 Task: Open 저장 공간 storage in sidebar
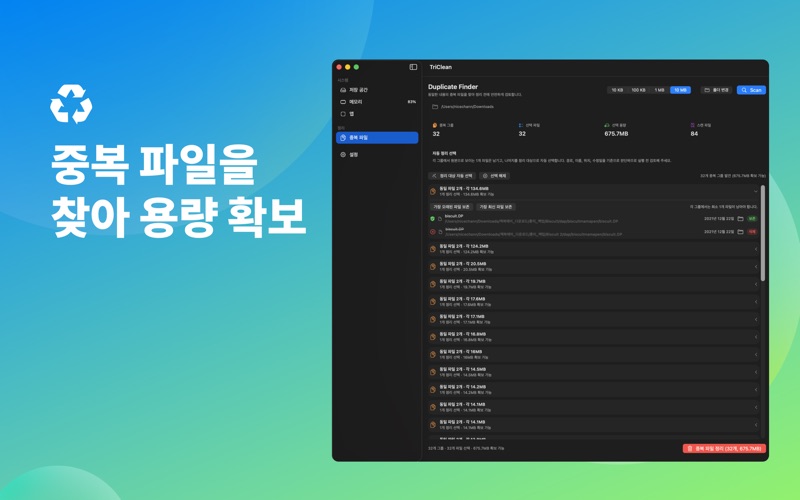(377, 90)
